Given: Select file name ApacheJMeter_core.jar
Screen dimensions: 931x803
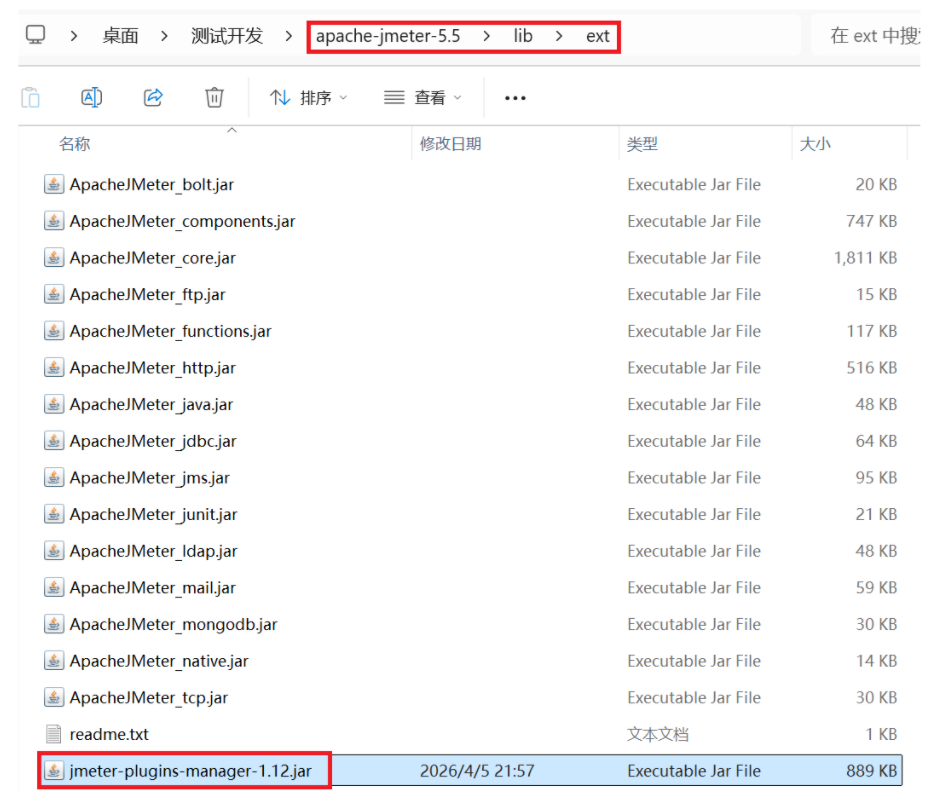Looking at the screenshot, I should [x=153, y=258].
